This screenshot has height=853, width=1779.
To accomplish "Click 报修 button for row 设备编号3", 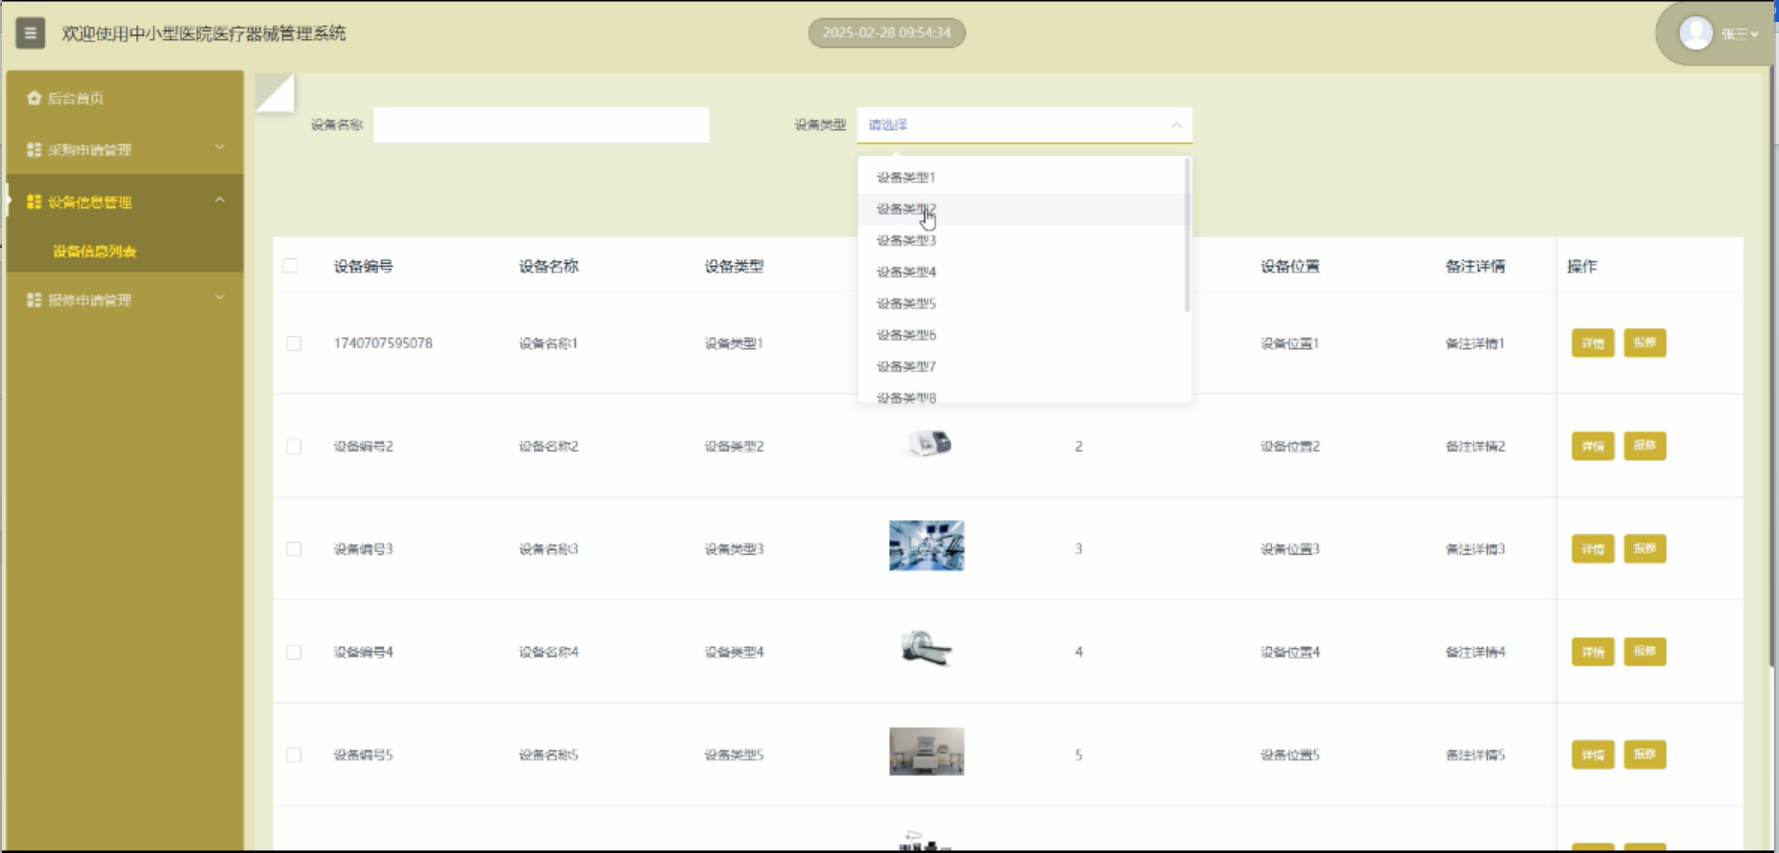I will pyautogui.click(x=1645, y=549).
